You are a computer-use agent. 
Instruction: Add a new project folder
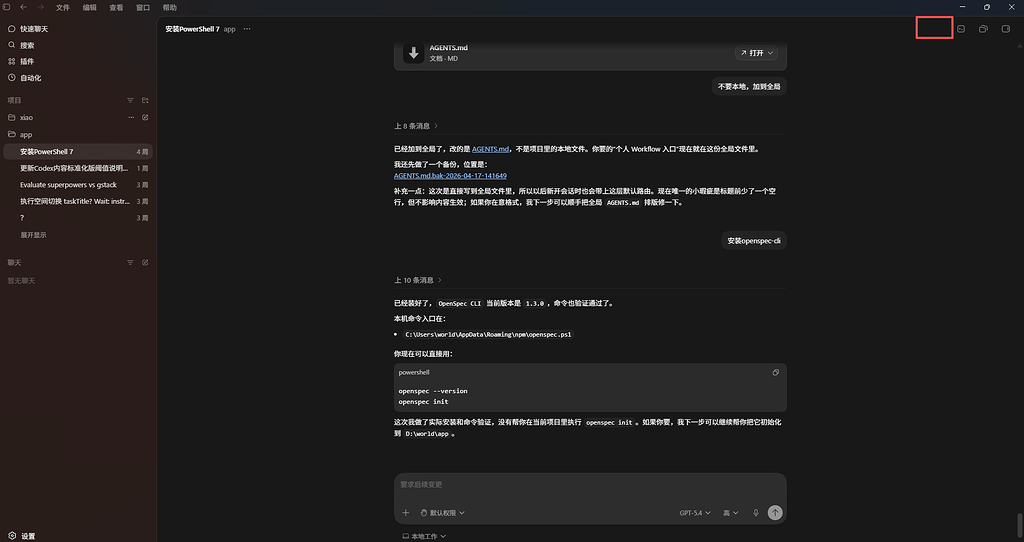pyautogui.click(x=145, y=101)
